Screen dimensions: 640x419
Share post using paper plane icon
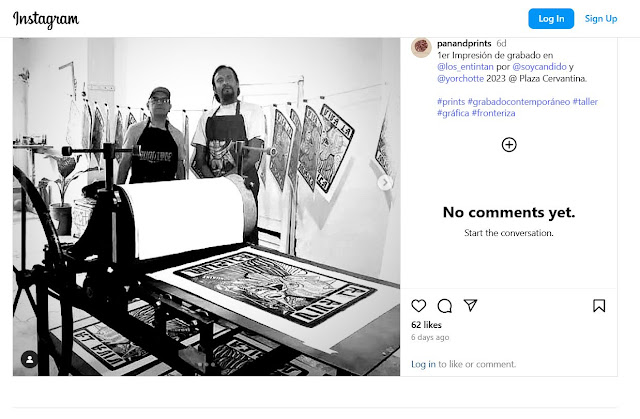point(470,305)
